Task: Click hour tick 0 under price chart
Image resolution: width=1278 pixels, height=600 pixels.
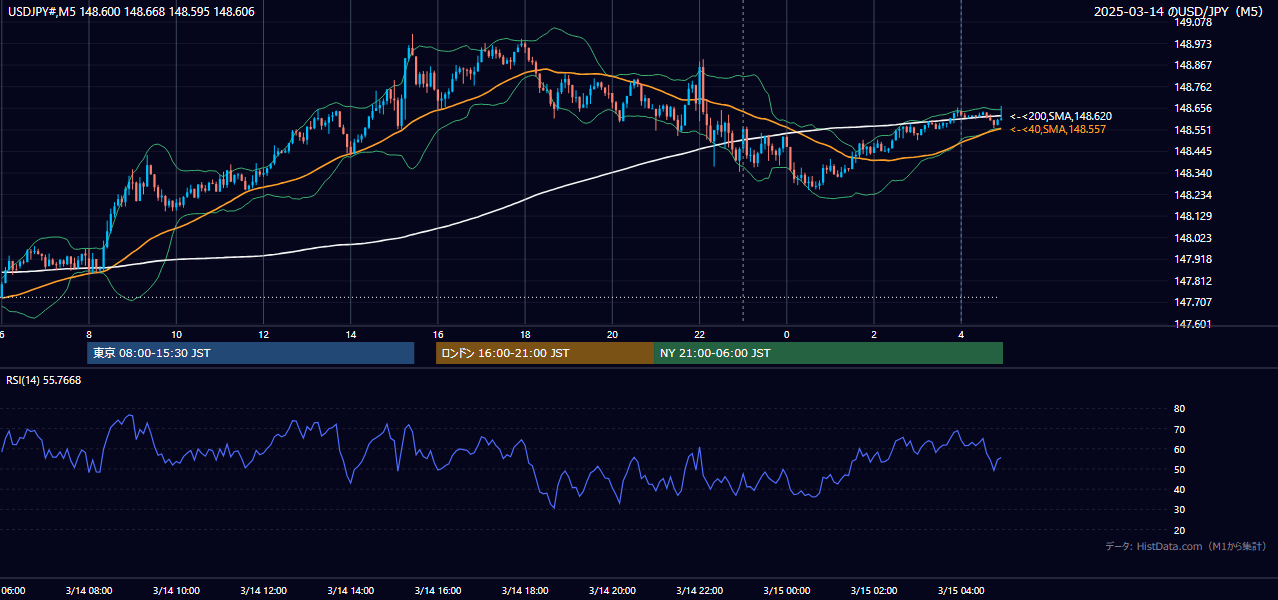Action: point(787,334)
